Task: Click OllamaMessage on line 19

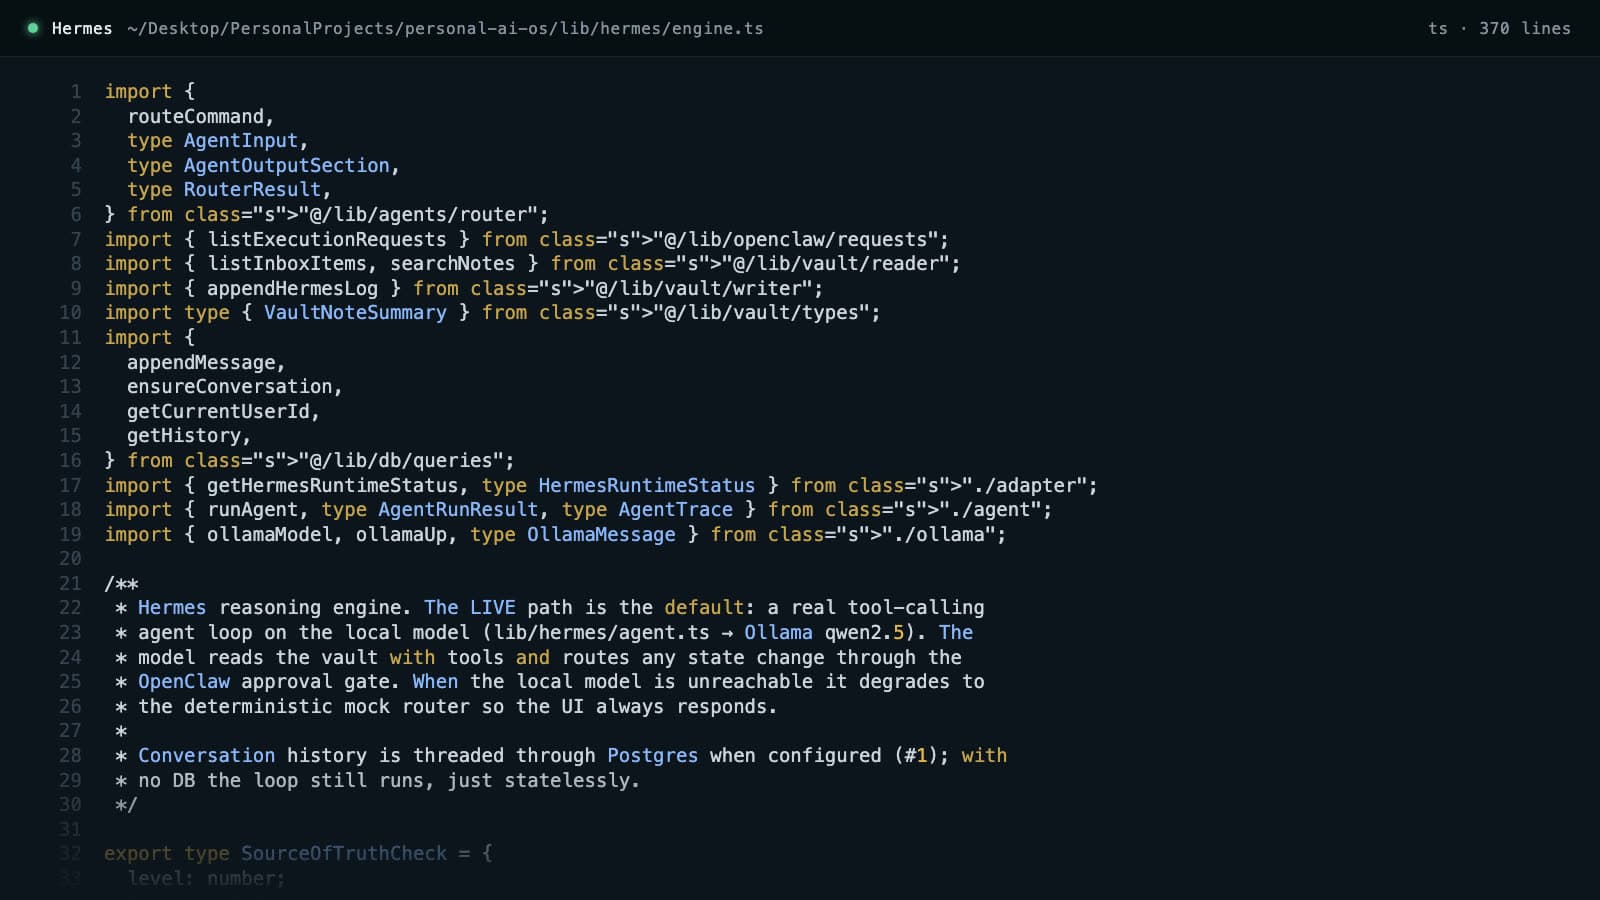Action: pos(601,534)
